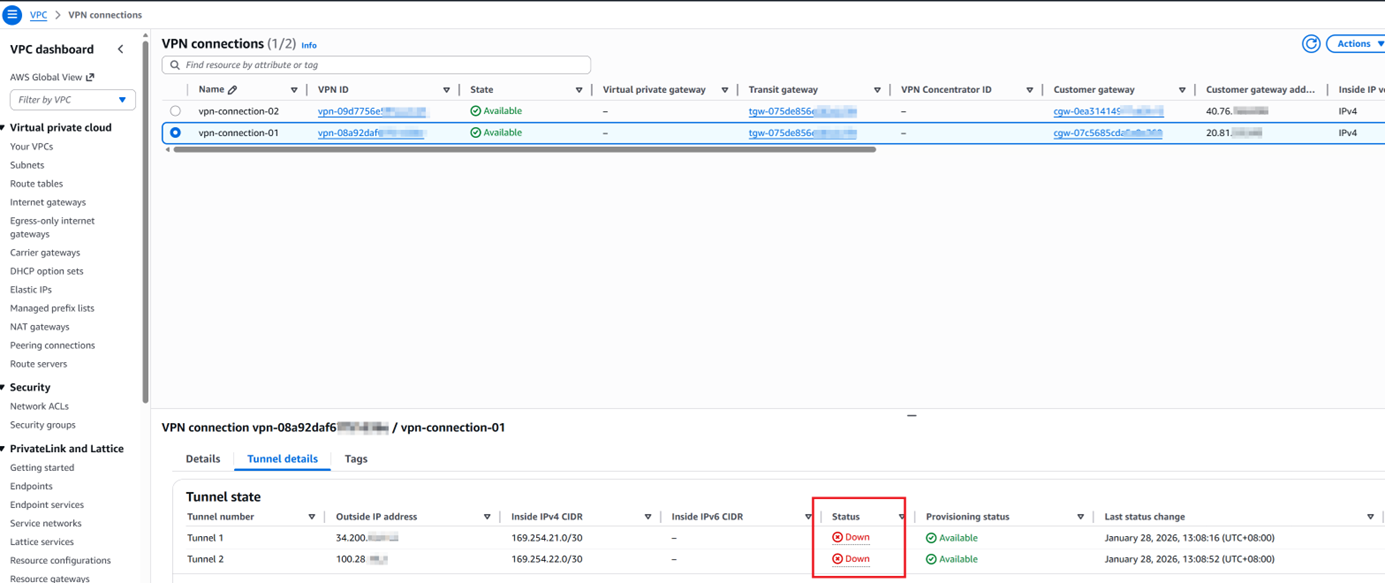Refresh the VPN connections list
The height and width of the screenshot is (583, 1385).
pyautogui.click(x=1310, y=44)
